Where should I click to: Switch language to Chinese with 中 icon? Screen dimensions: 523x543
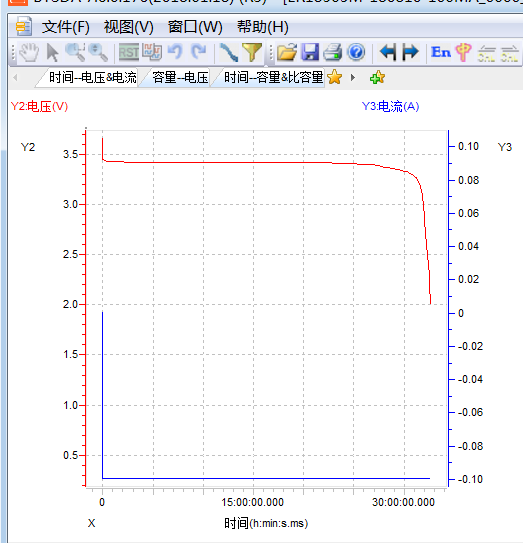(x=463, y=52)
